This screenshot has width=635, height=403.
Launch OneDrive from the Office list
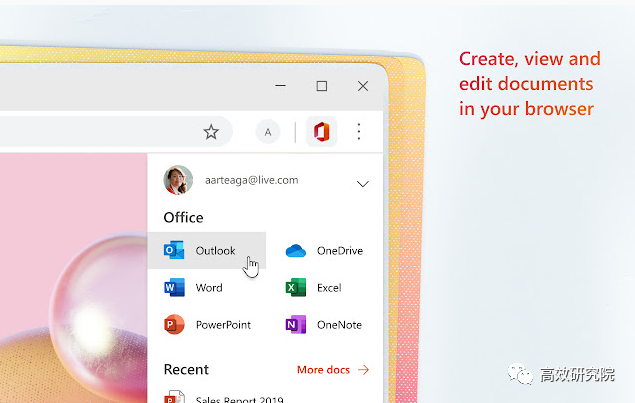tap(324, 251)
